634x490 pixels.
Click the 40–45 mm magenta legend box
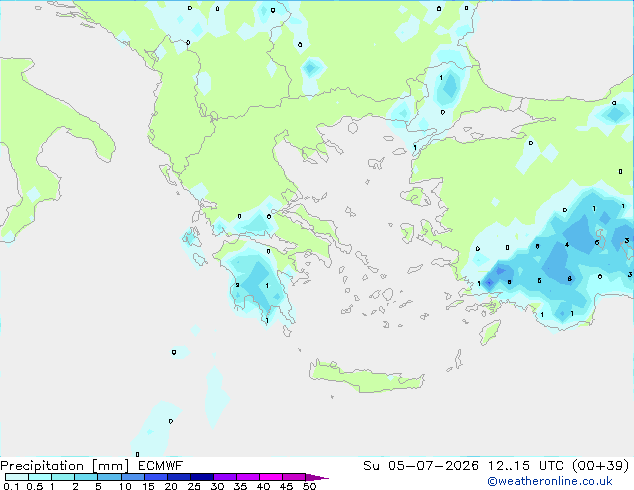tap(271, 477)
